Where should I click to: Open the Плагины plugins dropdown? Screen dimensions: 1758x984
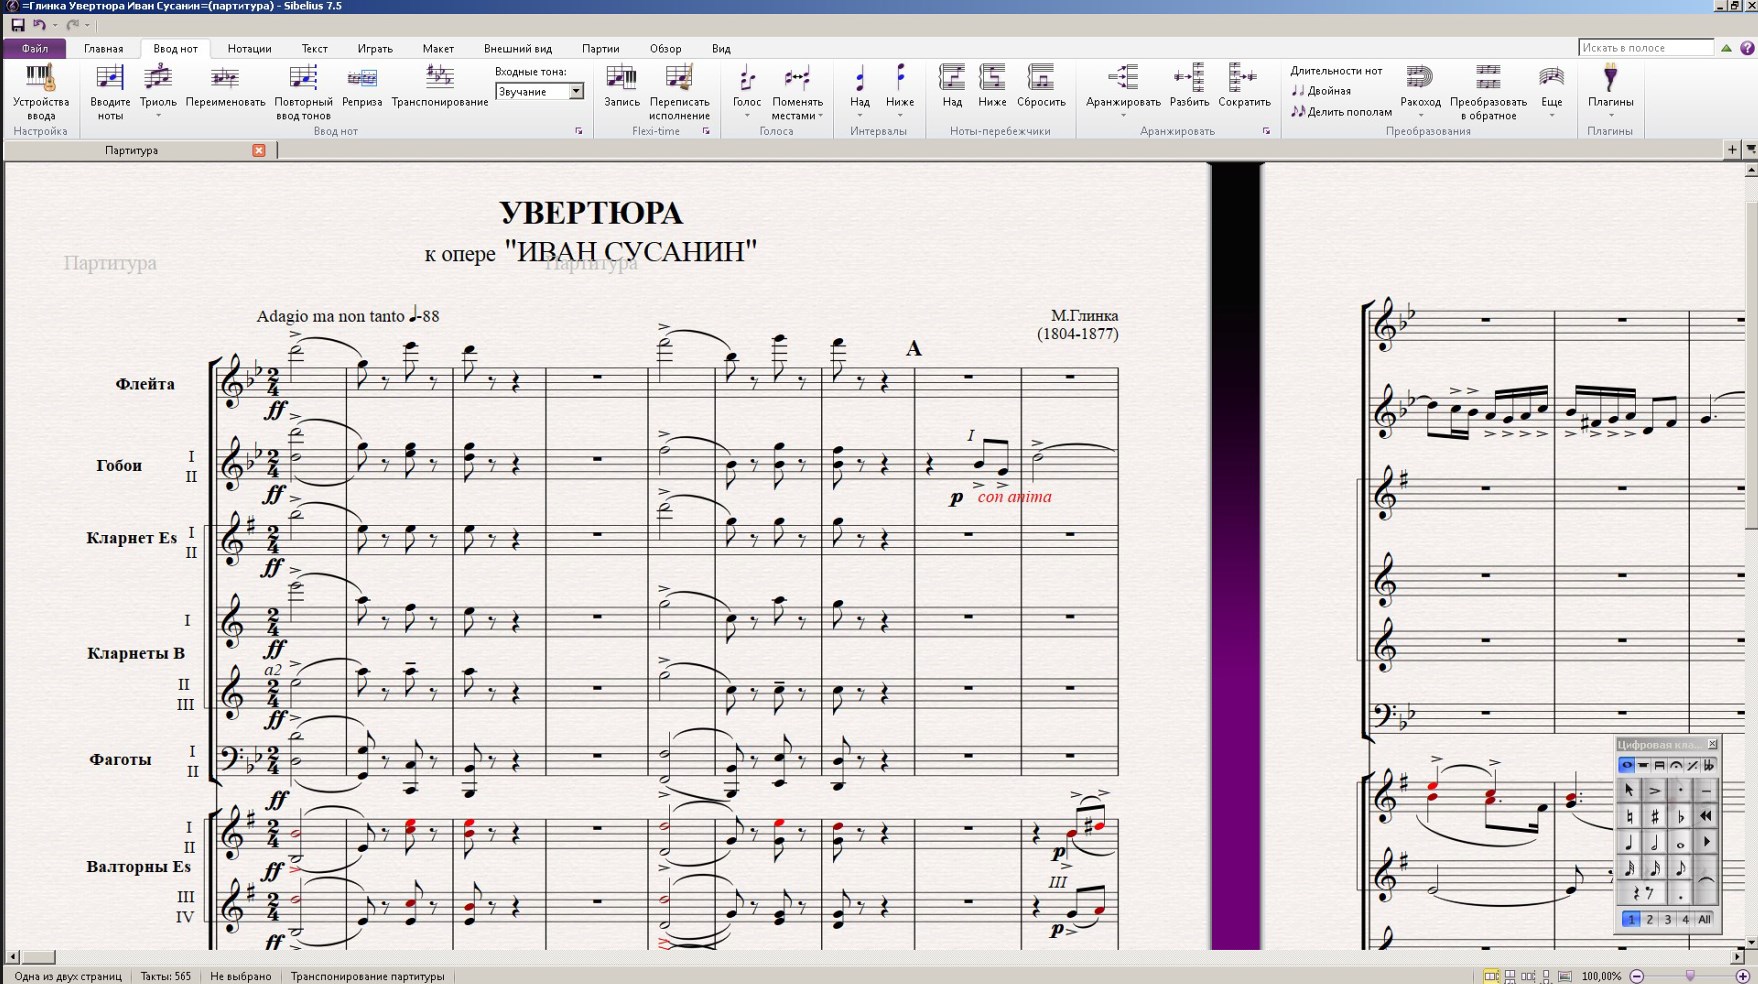(x=1610, y=92)
